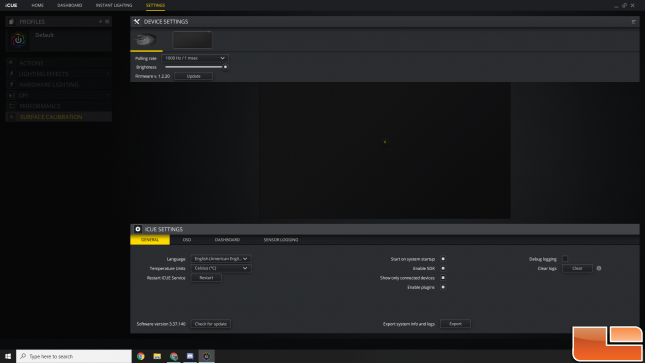Click the Clear logs info icon
This screenshot has height=363, width=645.
coord(599,268)
